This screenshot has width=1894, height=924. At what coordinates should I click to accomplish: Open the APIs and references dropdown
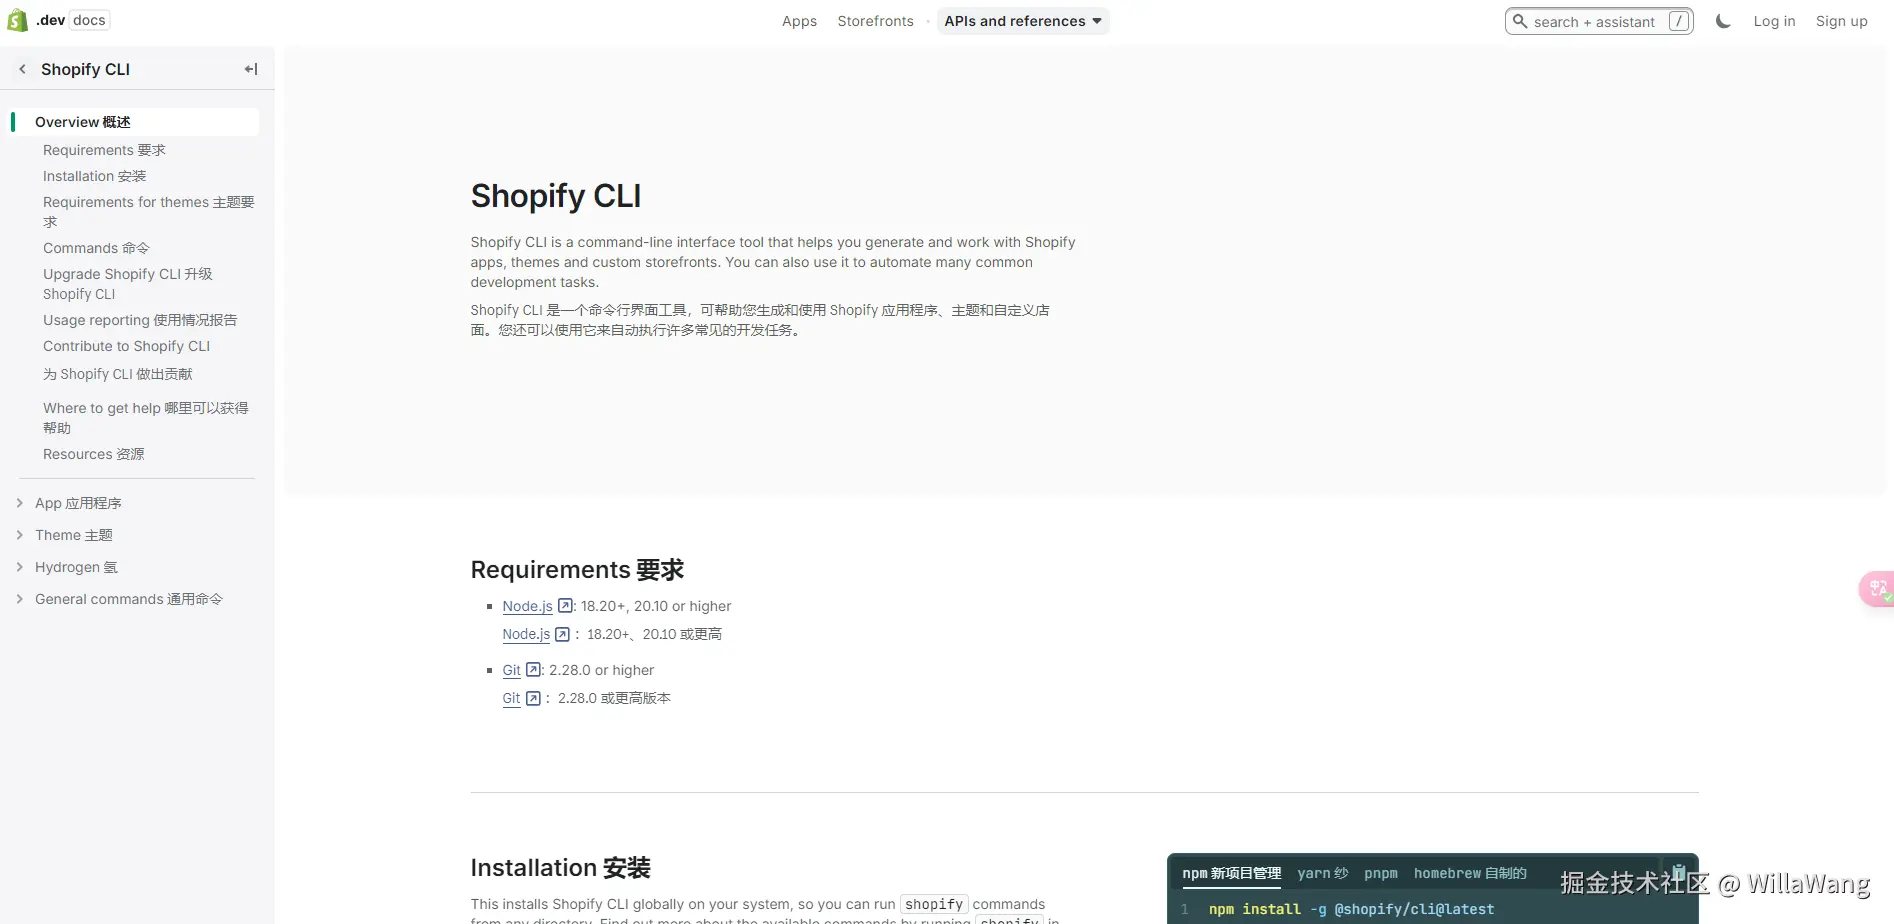[1023, 21]
